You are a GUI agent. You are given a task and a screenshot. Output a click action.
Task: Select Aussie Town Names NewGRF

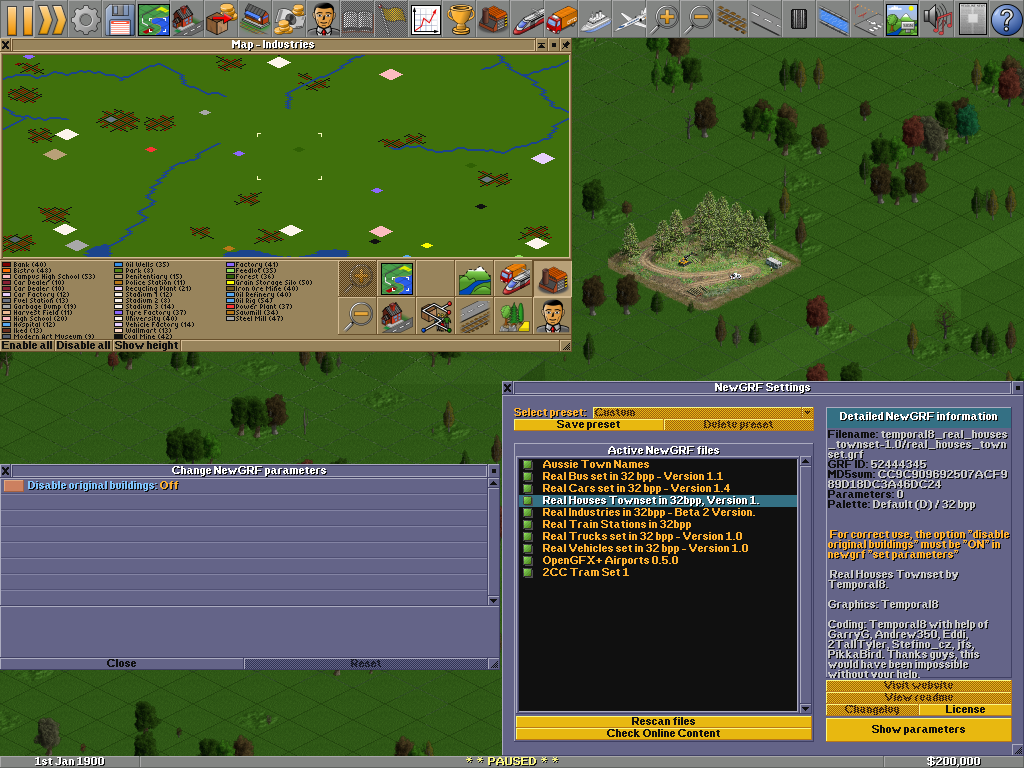pyautogui.click(x=658, y=464)
